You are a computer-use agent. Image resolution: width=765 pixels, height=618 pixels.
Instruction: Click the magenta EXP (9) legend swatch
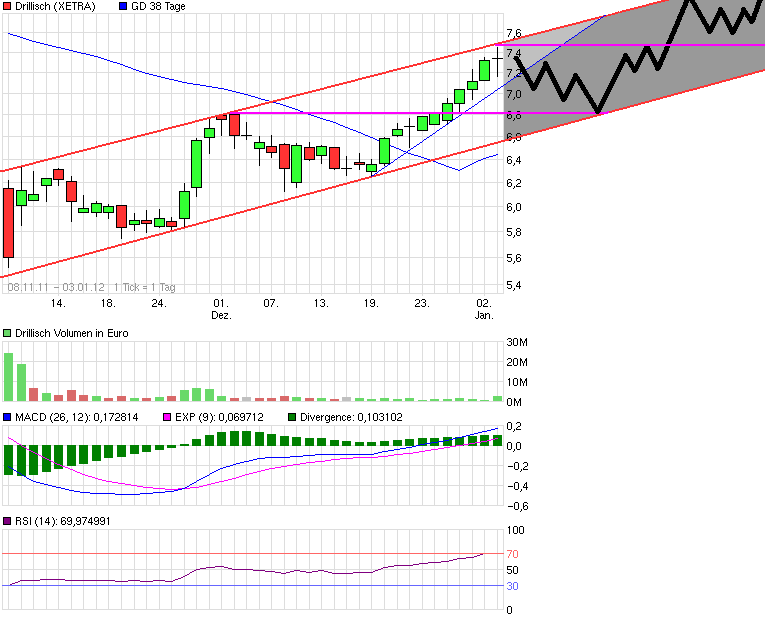point(167,417)
